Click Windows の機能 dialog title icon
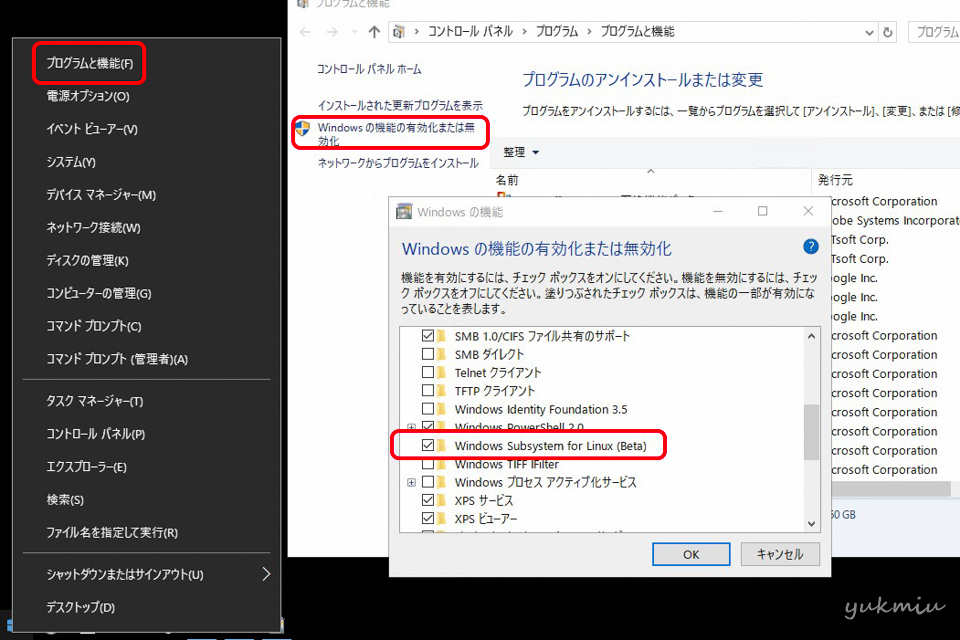 point(404,211)
